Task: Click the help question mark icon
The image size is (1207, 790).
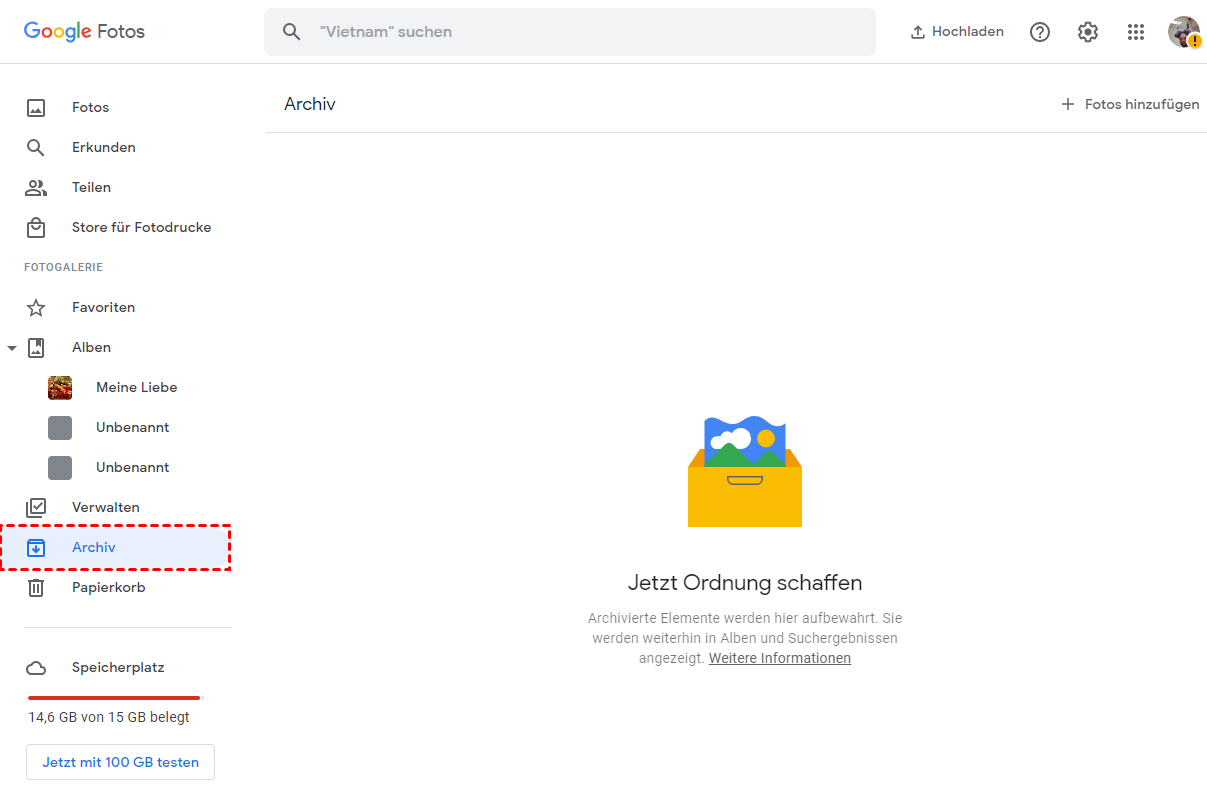Action: pos(1040,32)
